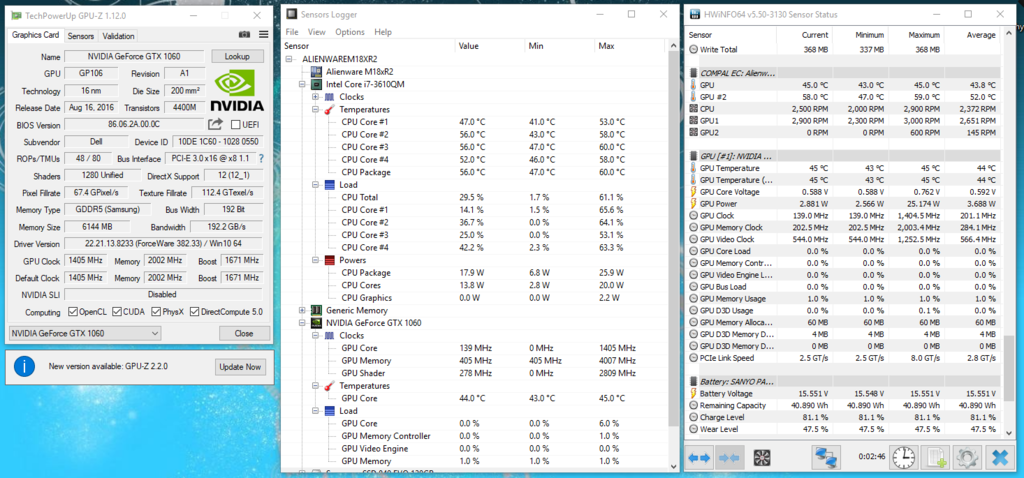
Task: Select the GPU Memory Controller row
Action: point(477,436)
